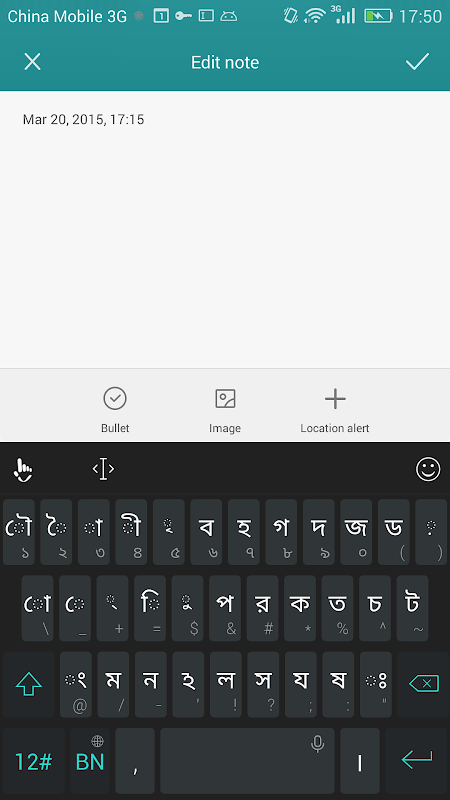Image resolution: width=450 pixels, height=800 pixels.
Task: Open the cursor movement control icon
Action: (103, 468)
